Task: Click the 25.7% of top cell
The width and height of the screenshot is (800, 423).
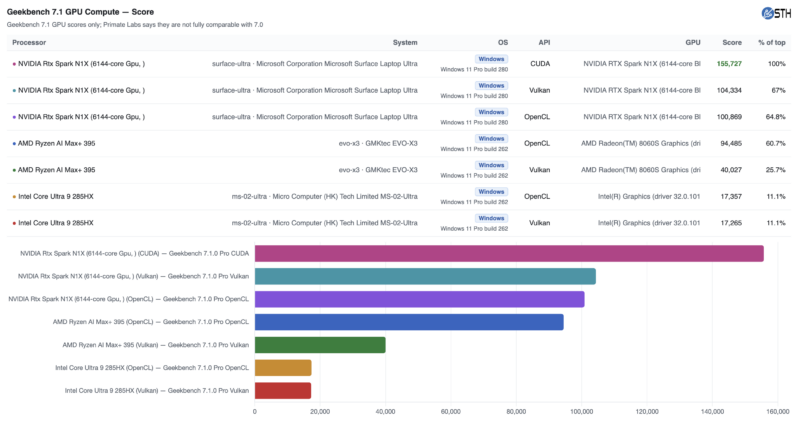Action: [776, 170]
